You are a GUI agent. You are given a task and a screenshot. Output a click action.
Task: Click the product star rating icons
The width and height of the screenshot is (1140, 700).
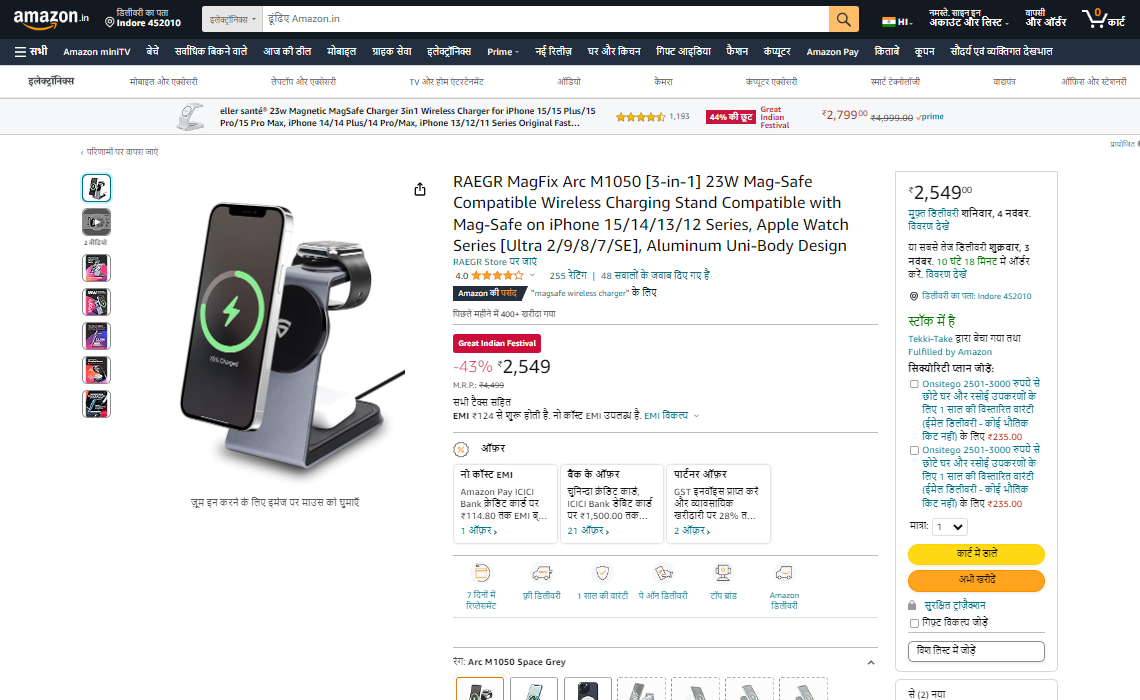pos(497,275)
